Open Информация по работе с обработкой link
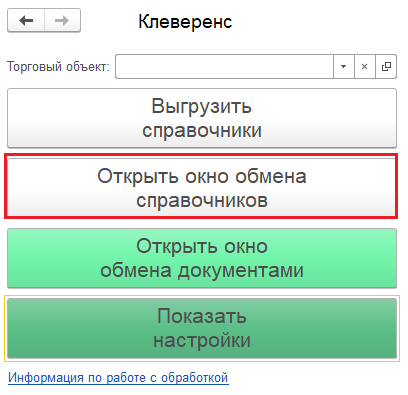408x395 pixels. [118, 378]
